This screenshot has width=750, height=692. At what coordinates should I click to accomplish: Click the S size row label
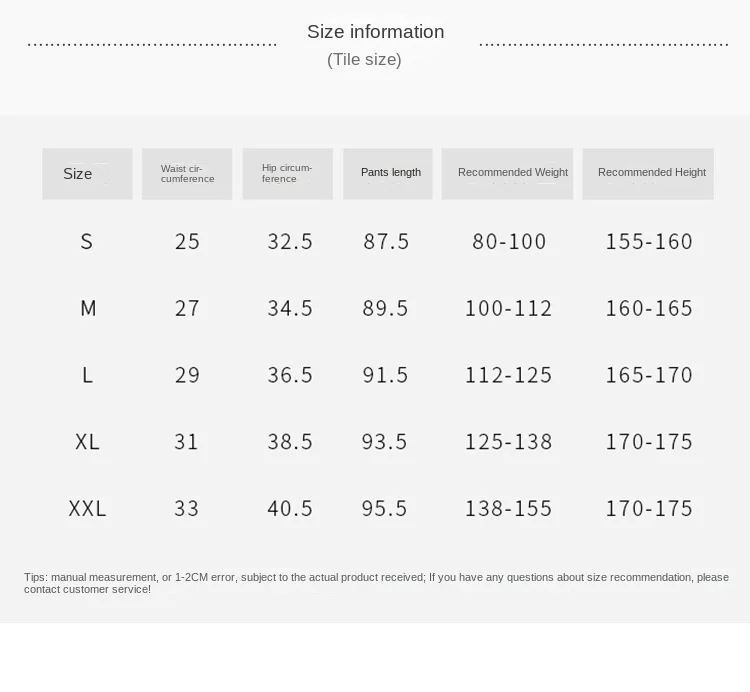[x=87, y=241]
